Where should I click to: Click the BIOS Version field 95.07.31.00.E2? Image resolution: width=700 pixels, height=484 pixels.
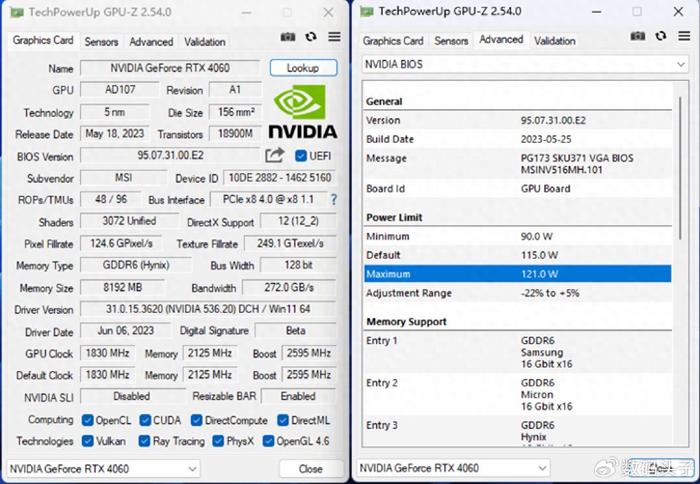coord(170,155)
